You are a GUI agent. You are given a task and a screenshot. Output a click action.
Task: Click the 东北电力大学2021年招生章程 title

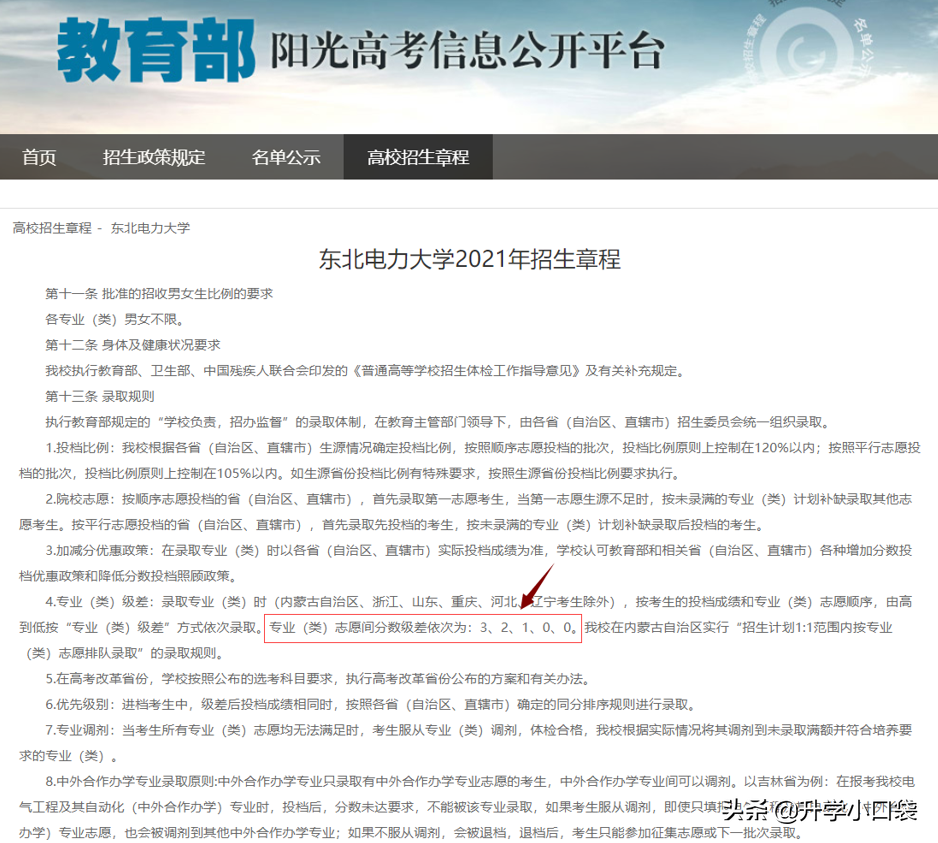(470, 260)
